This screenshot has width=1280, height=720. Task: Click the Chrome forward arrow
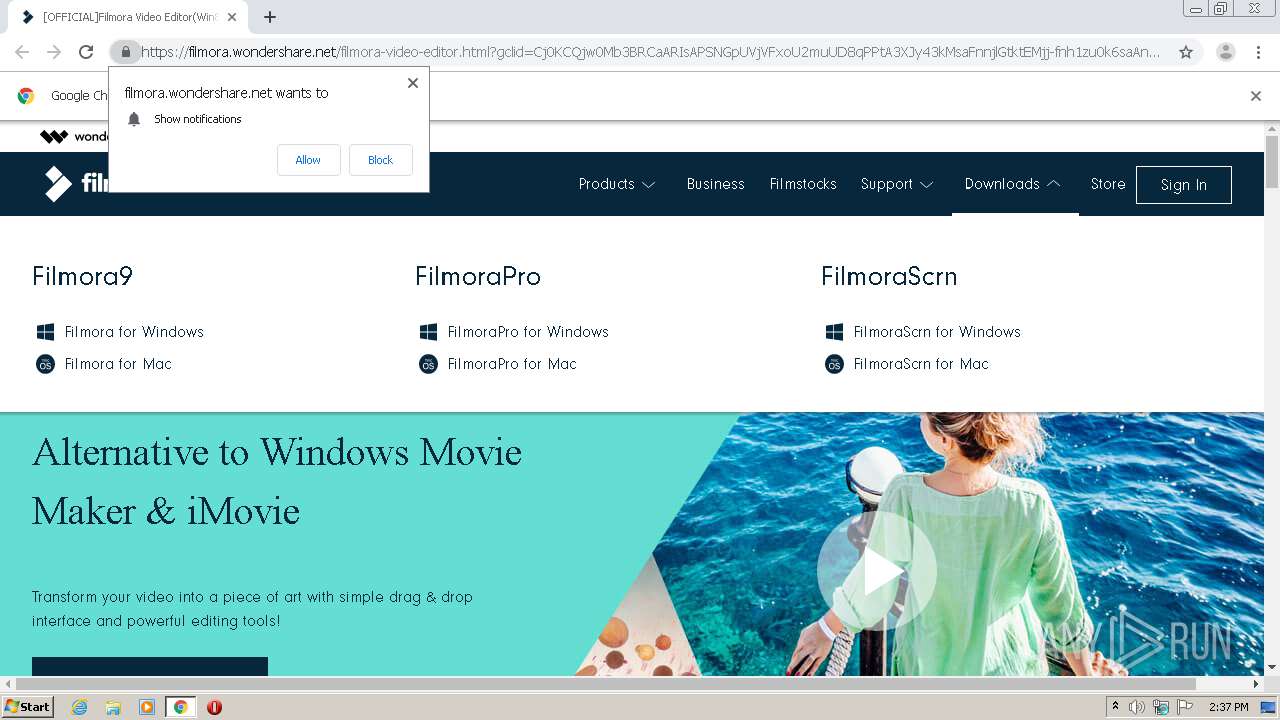(54, 52)
